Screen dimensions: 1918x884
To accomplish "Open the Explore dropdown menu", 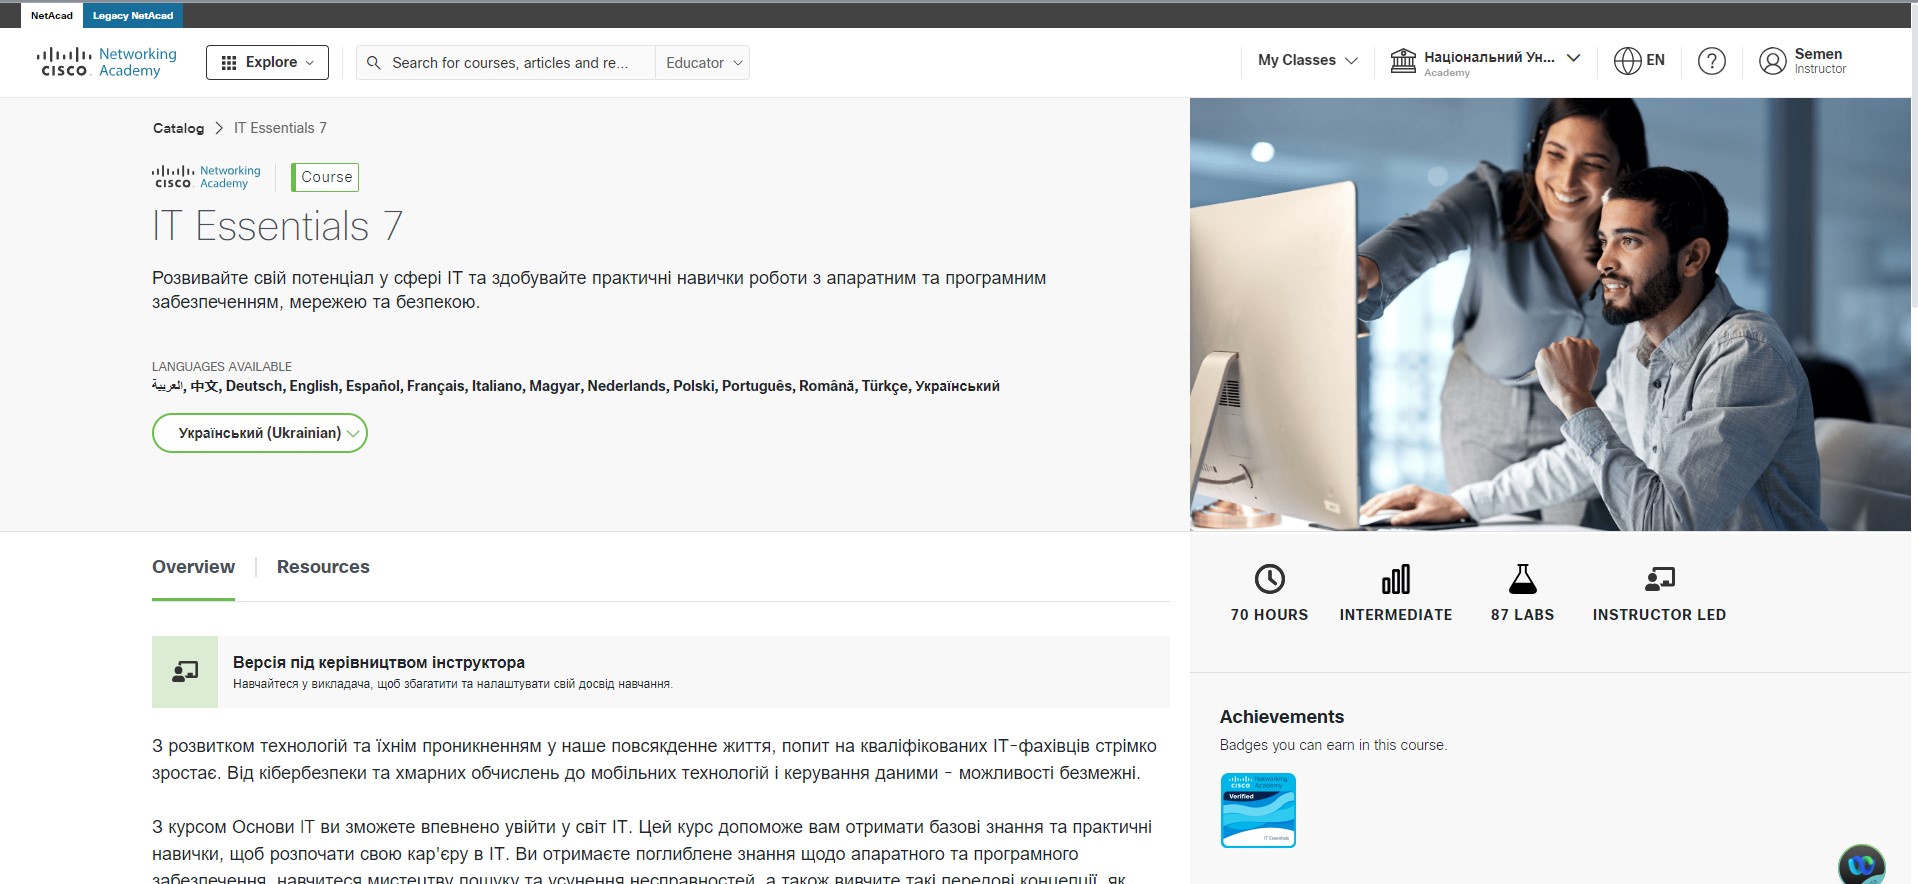I will pyautogui.click(x=267, y=62).
